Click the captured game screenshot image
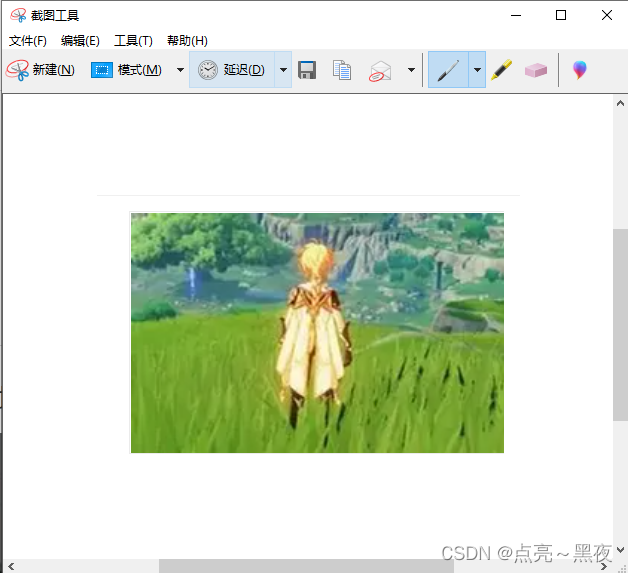 click(317, 333)
